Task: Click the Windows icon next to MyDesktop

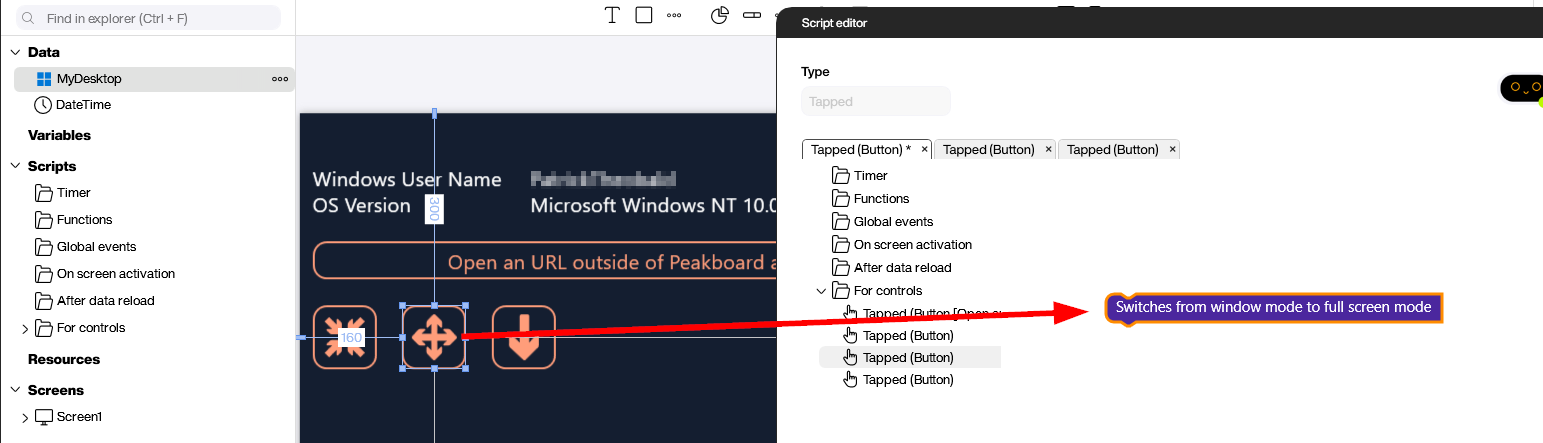Action: [x=43, y=79]
